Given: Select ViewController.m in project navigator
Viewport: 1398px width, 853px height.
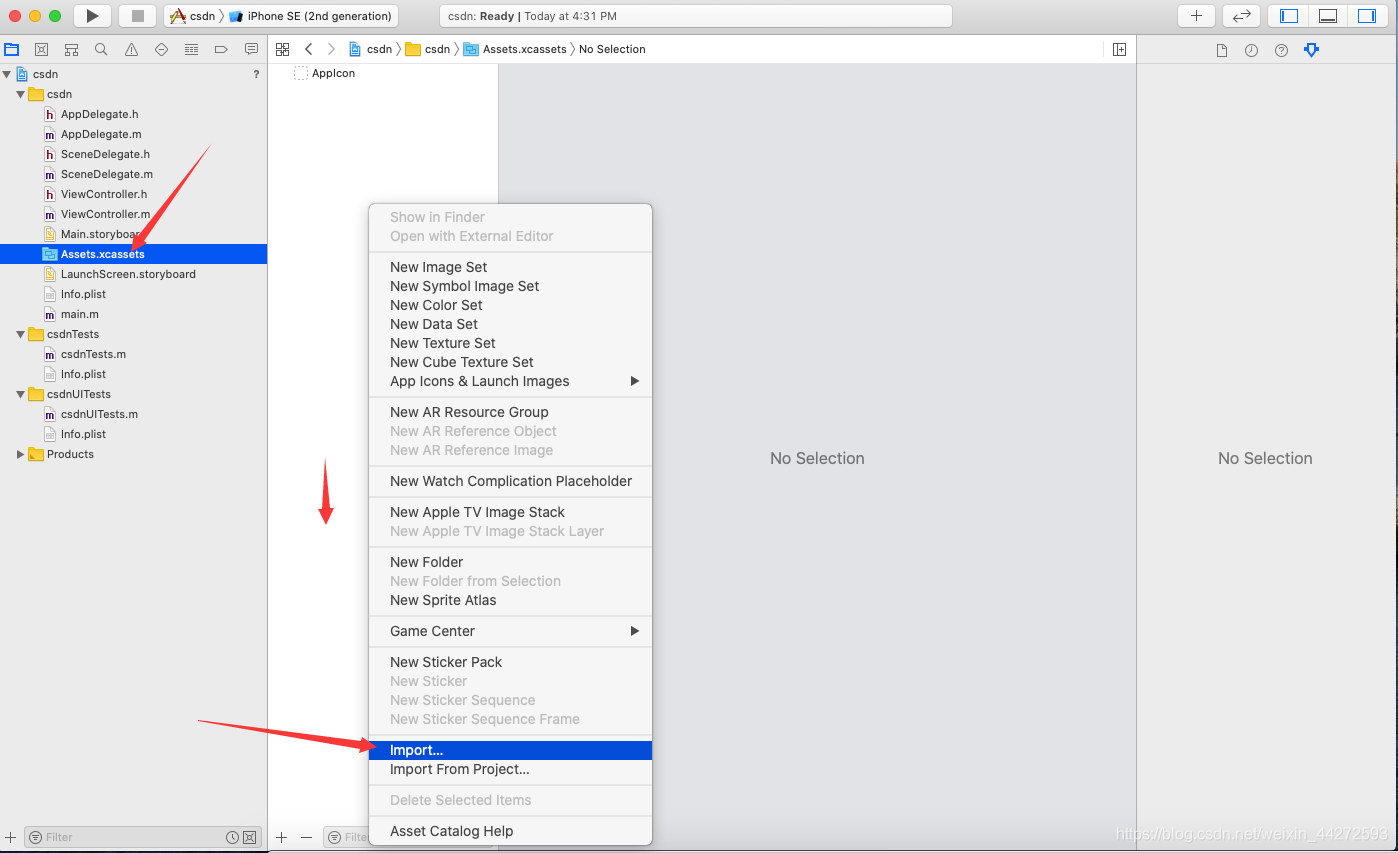Looking at the screenshot, I should pyautogui.click(x=105, y=214).
